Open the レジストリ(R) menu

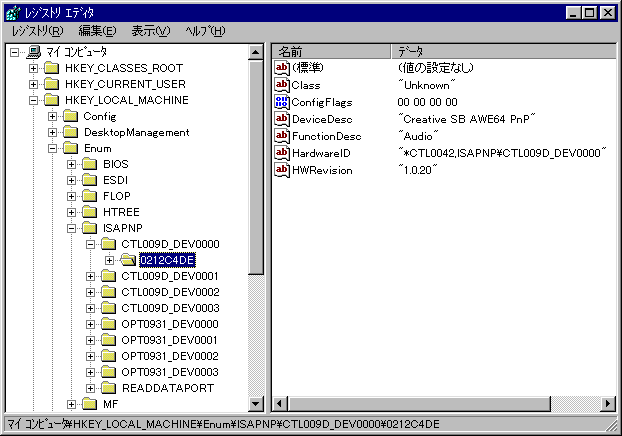click(x=38, y=31)
